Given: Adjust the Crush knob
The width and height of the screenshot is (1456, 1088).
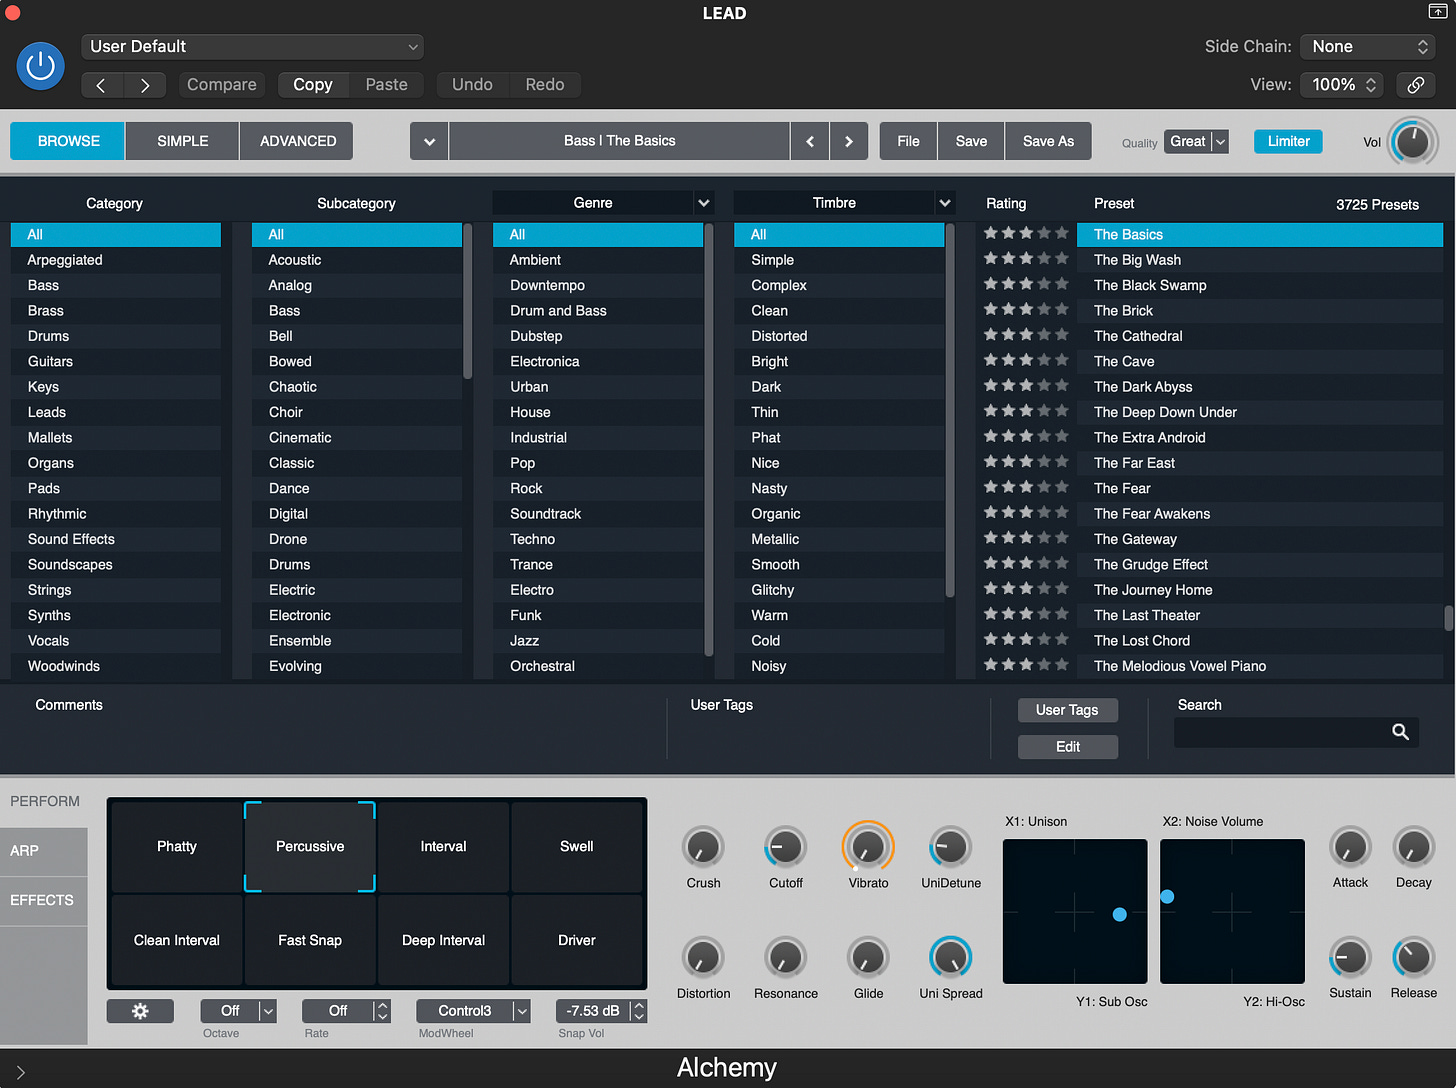Looking at the screenshot, I should (703, 847).
